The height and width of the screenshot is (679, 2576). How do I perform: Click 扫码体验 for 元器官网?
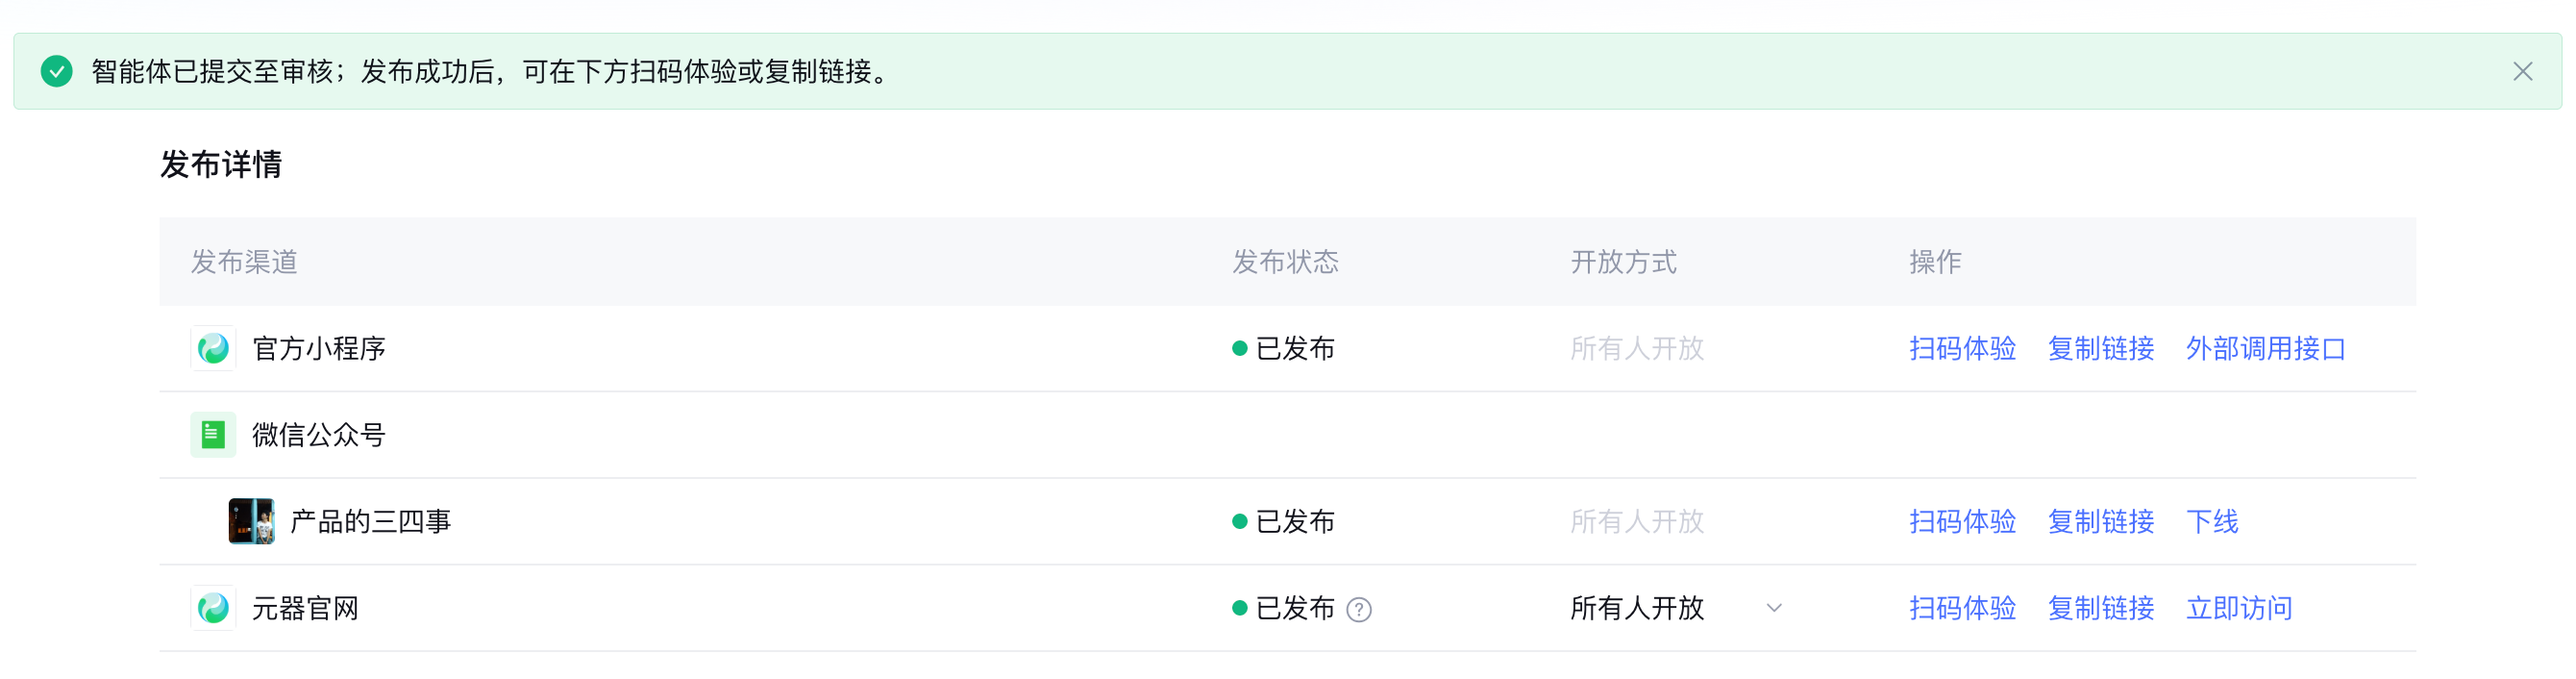coord(1962,608)
